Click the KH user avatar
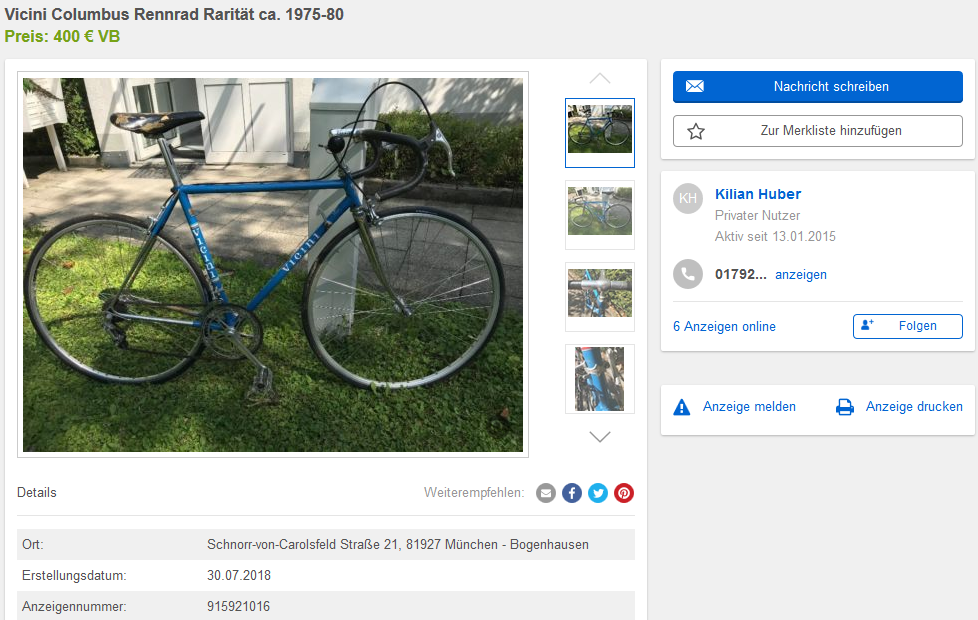 (688, 198)
